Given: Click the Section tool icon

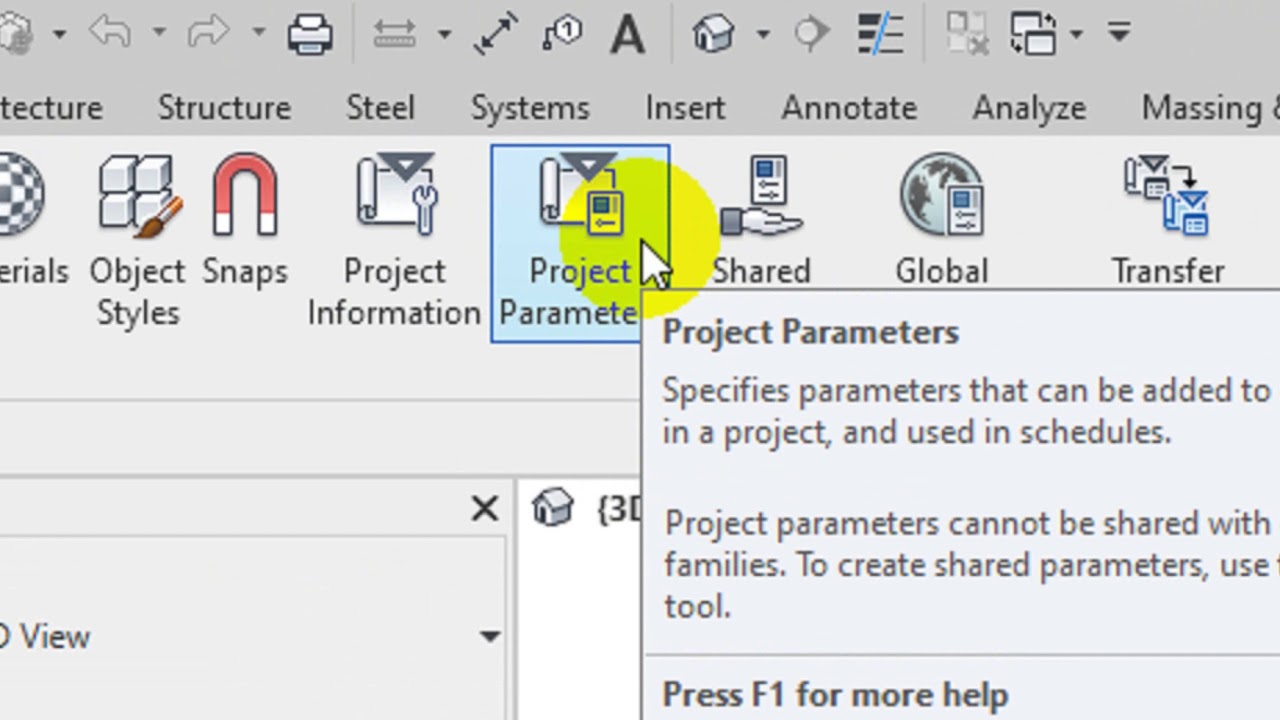Looking at the screenshot, I should [x=811, y=34].
